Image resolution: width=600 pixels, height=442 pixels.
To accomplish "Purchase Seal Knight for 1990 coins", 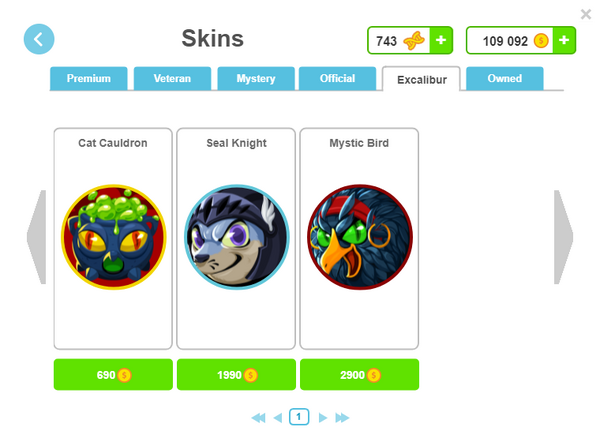I will [x=236, y=375].
